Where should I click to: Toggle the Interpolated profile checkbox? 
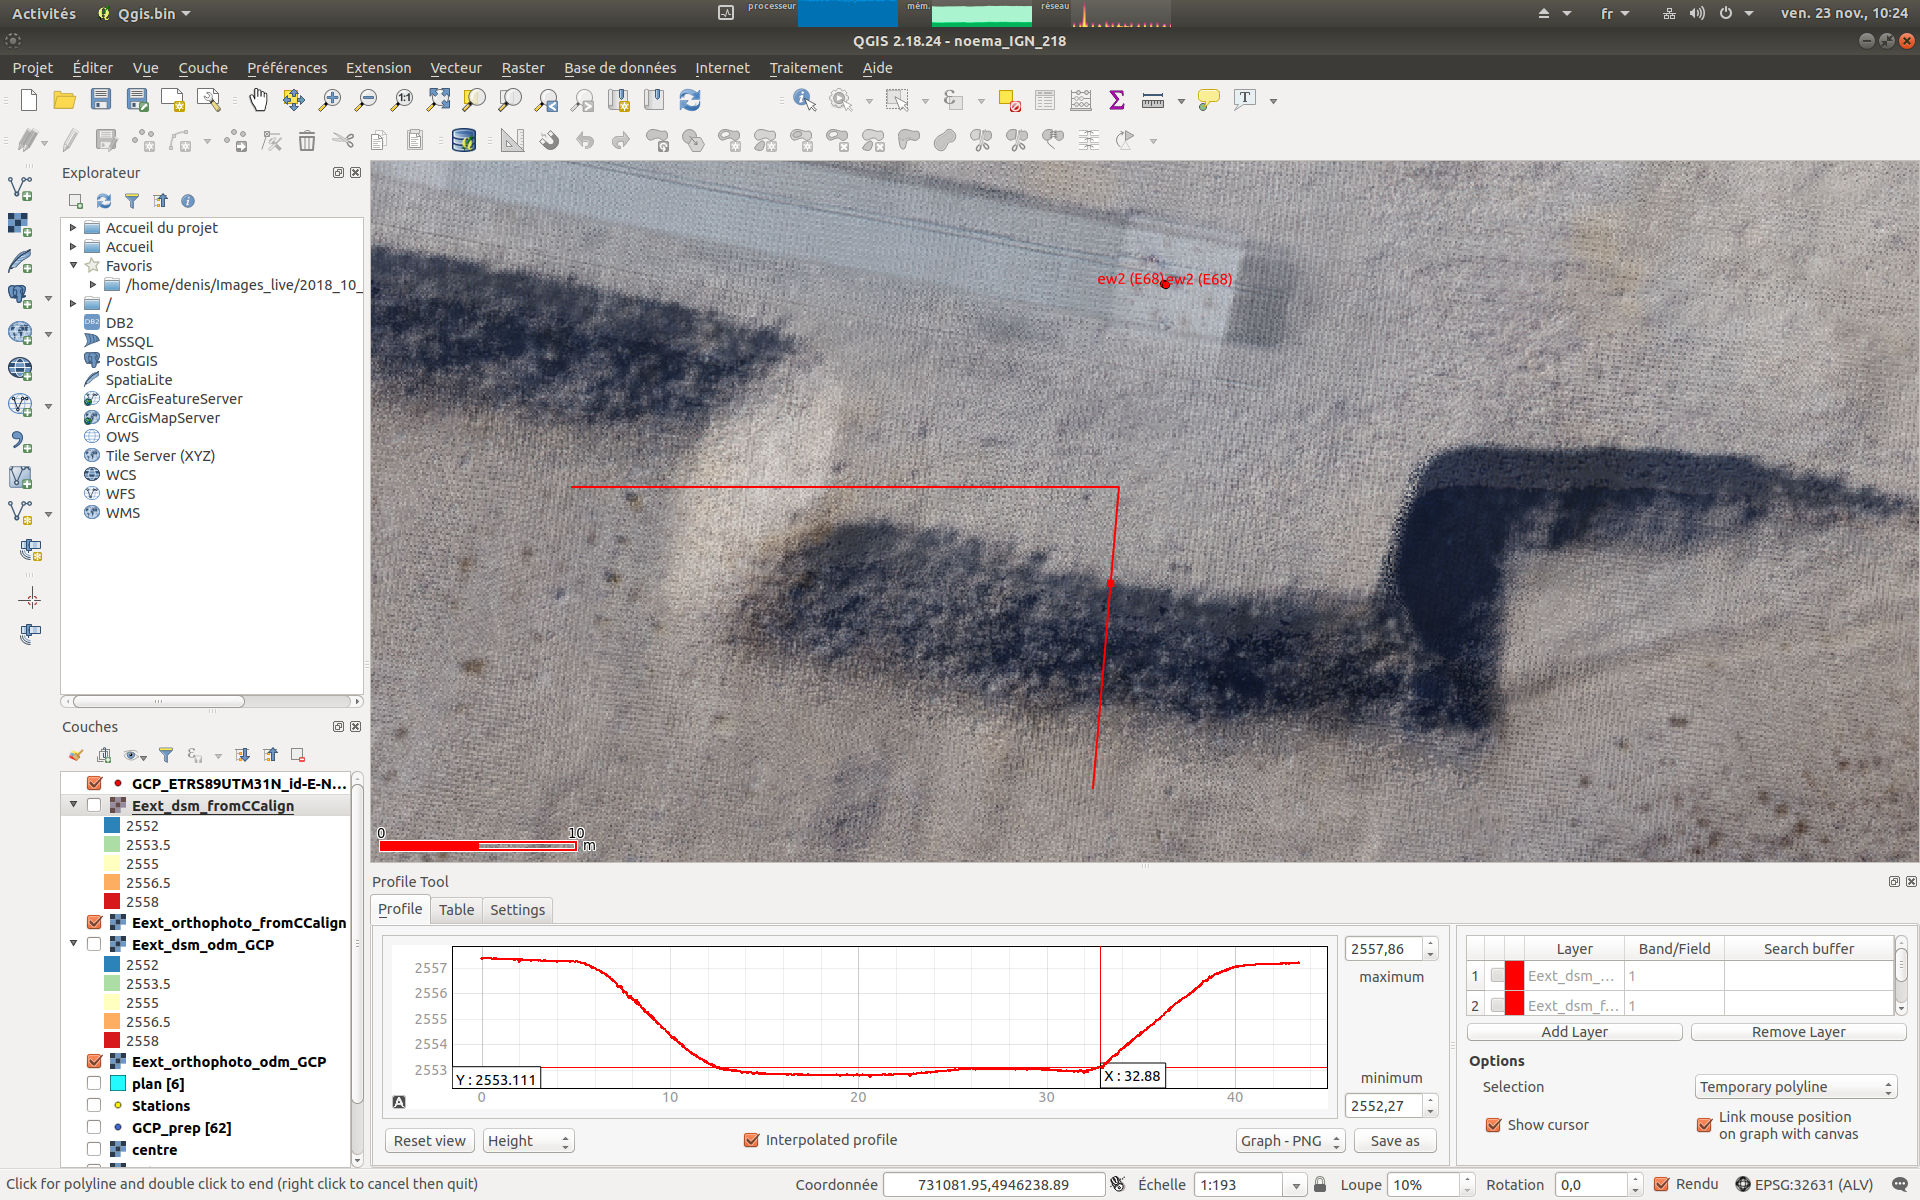(x=750, y=1139)
